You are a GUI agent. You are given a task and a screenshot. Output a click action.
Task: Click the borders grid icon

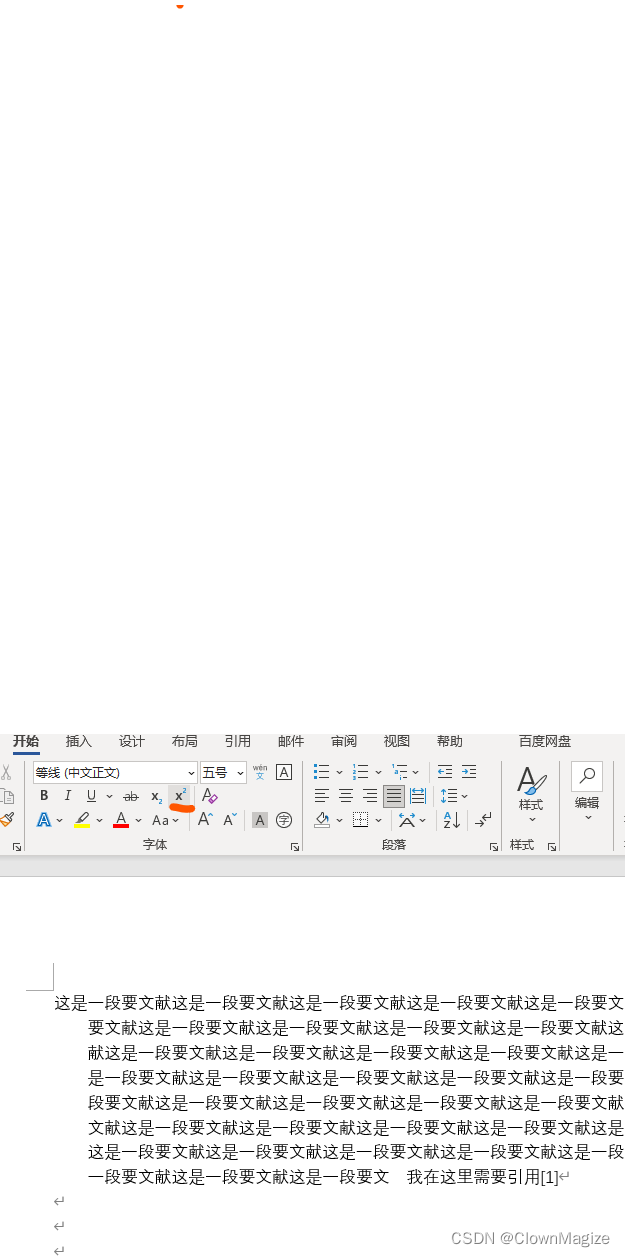(360, 820)
